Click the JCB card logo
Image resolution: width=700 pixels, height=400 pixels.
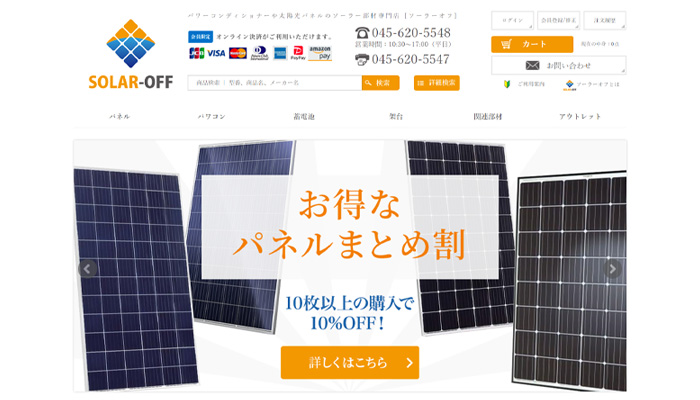196,53
